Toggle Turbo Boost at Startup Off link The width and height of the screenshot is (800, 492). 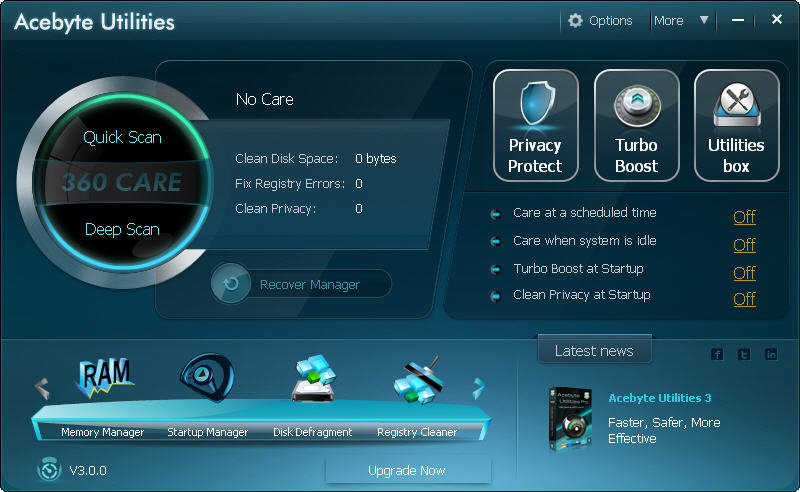click(744, 273)
